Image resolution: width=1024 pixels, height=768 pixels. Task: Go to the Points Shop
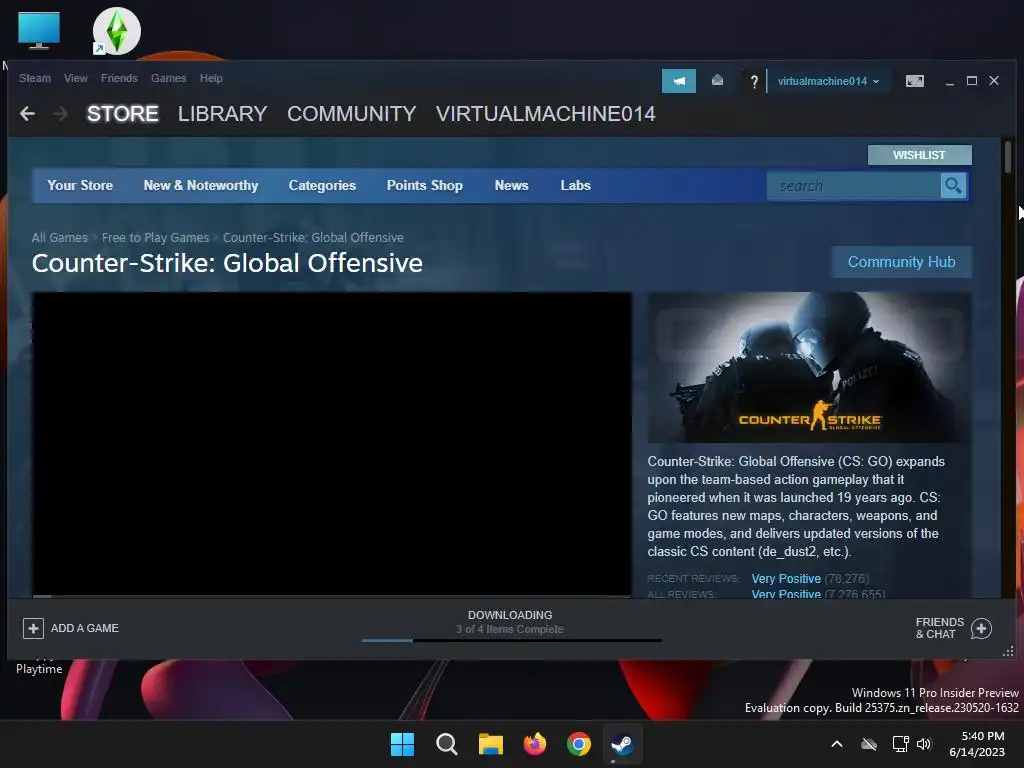424,185
